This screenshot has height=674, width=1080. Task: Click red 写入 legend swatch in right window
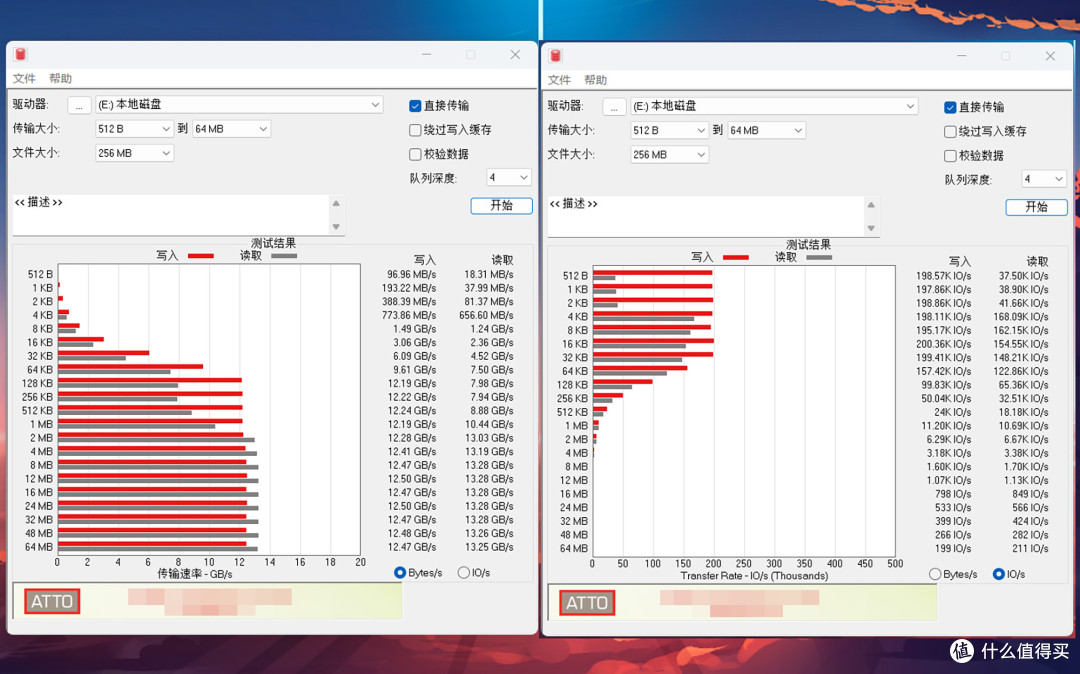736,257
